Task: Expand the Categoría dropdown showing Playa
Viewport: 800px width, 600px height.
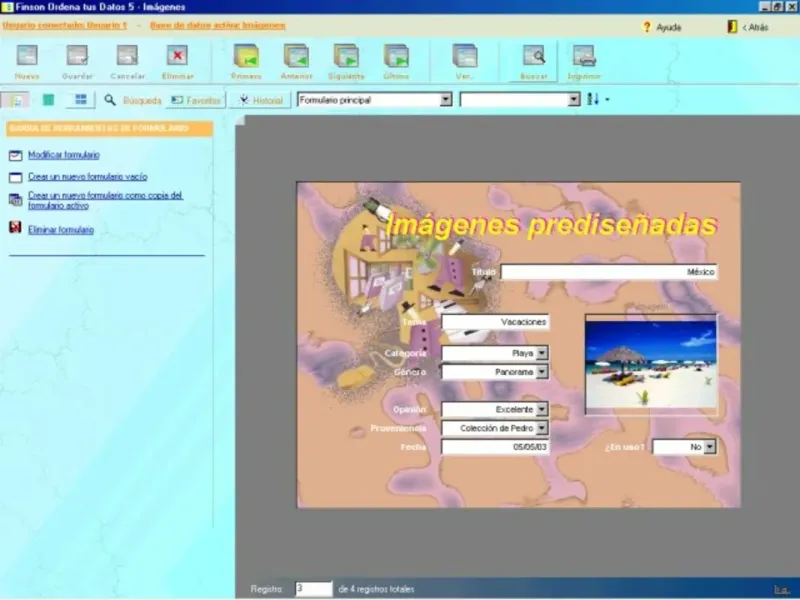Action: click(x=542, y=353)
